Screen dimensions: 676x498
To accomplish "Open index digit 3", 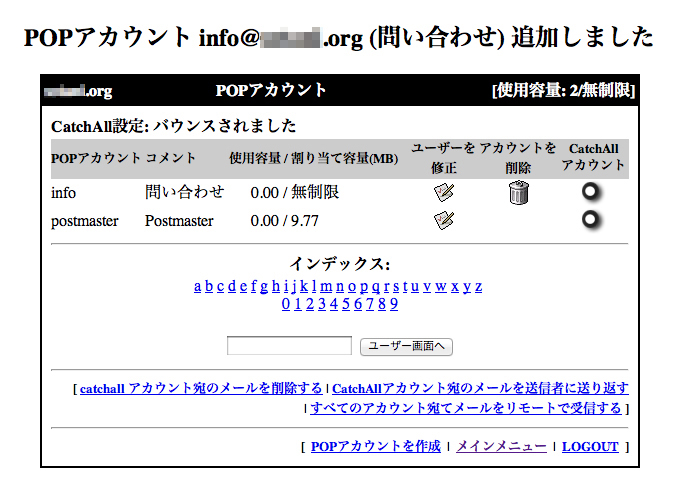I will pyautogui.click(x=322, y=304).
